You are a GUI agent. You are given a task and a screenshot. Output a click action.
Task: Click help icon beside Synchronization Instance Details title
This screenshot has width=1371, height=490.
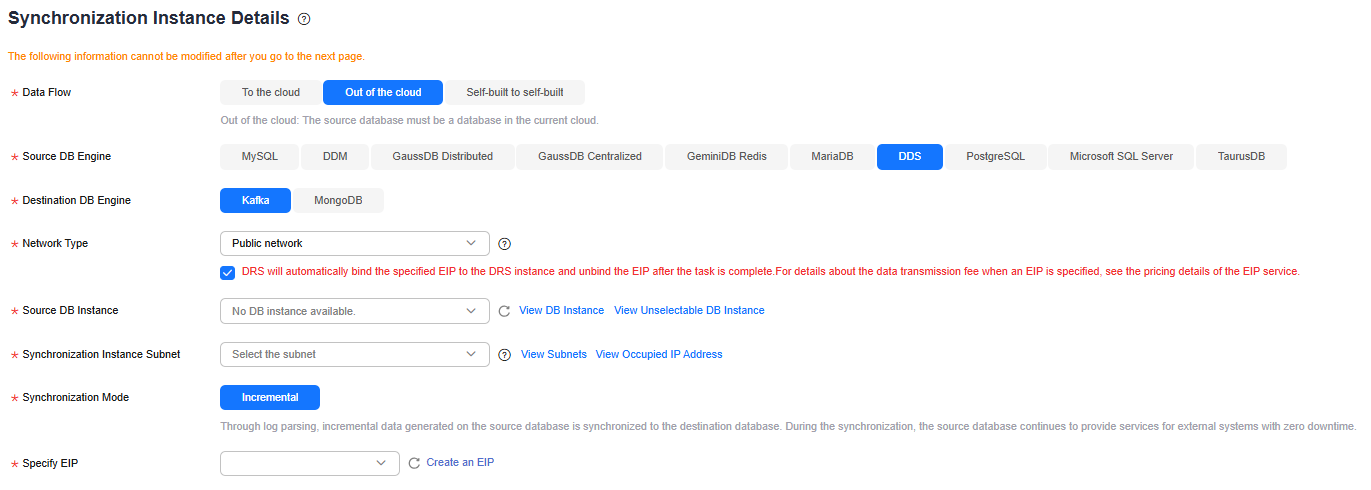pos(304,19)
